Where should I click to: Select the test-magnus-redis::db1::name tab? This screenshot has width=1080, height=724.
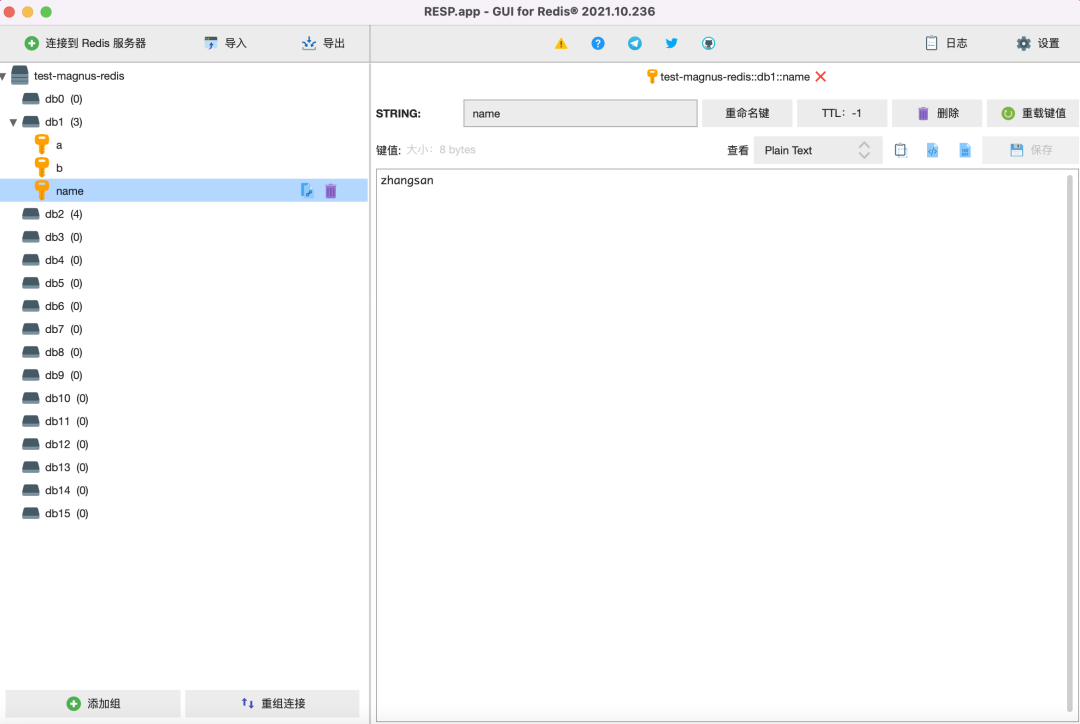click(x=734, y=76)
